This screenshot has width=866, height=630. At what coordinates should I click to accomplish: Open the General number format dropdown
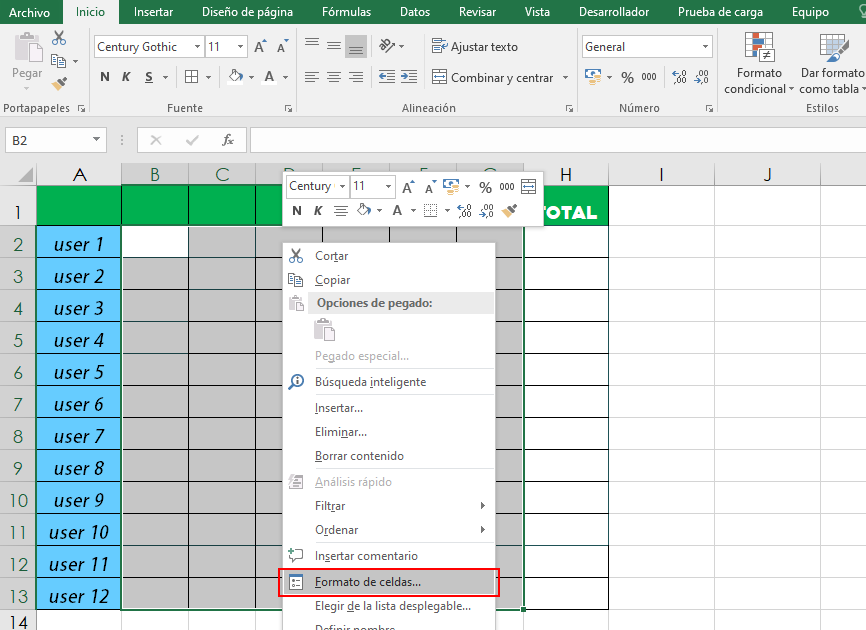[x=705, y=47]
